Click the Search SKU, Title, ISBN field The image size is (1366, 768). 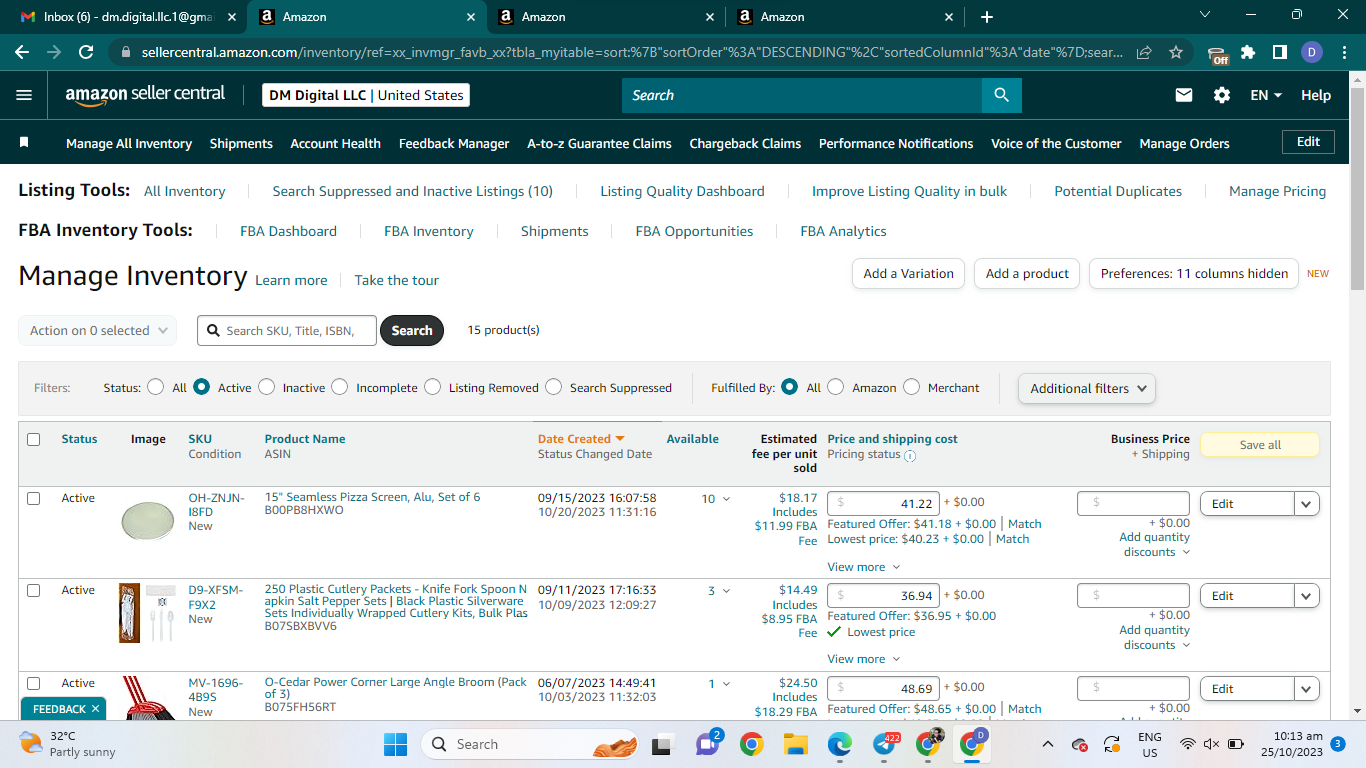point(287,330)
